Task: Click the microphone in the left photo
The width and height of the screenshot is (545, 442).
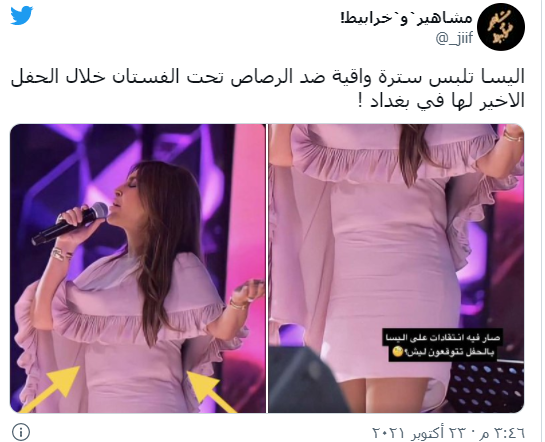Action: (70, 223)
